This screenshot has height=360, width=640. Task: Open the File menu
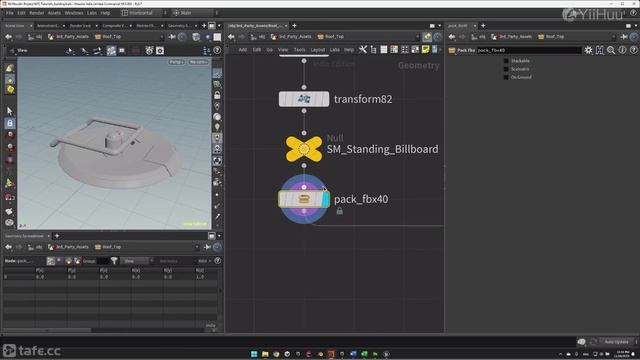[x=9, y=13]
